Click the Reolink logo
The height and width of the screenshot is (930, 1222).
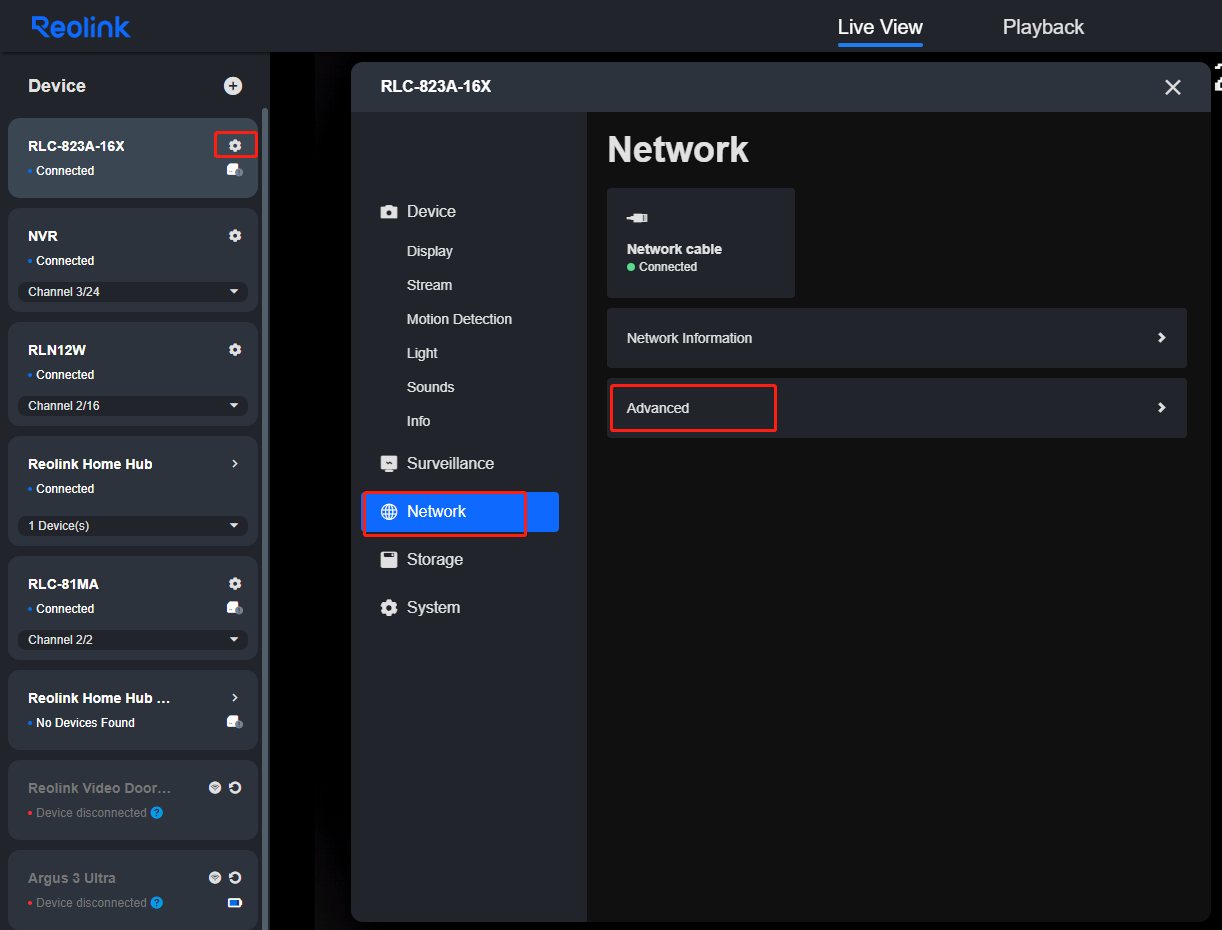point(80,27)
